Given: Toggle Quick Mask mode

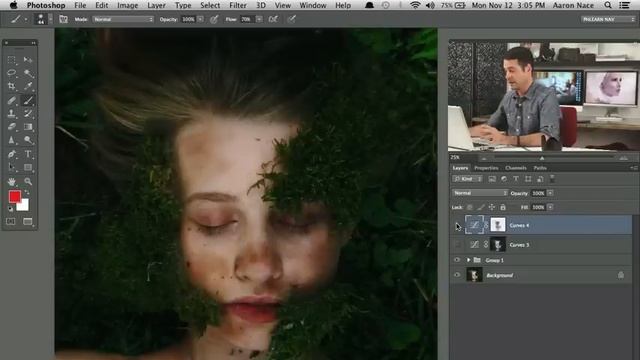Looking at the screenshot, I should (x=11, y=221).
